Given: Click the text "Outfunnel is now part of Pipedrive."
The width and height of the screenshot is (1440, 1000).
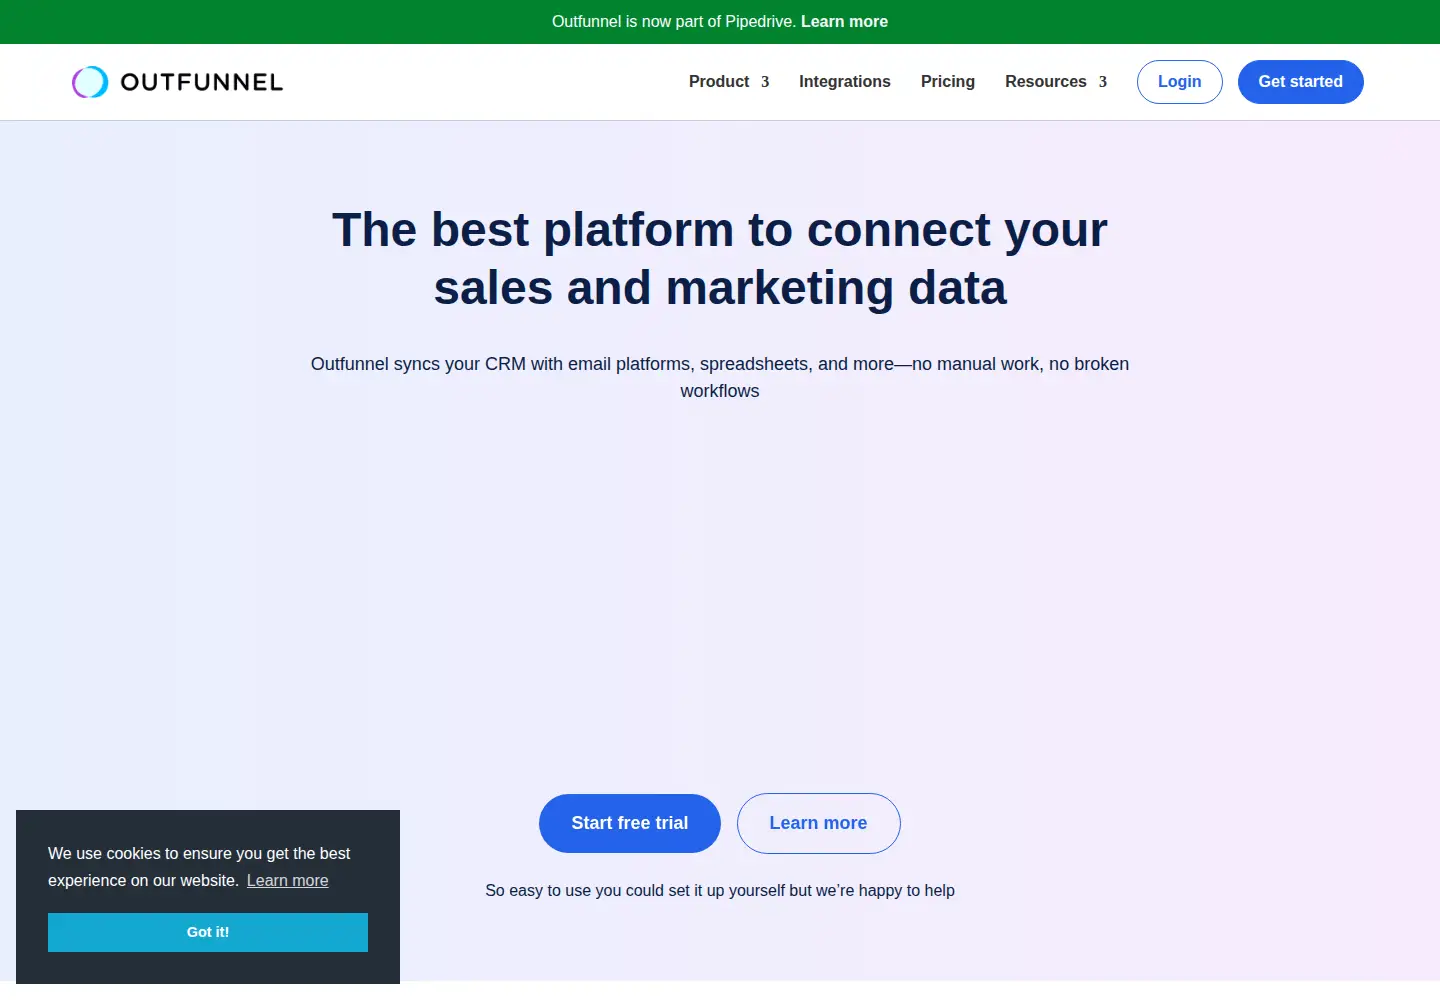Looking at the screenshot, I should click(x=674, y=22).
